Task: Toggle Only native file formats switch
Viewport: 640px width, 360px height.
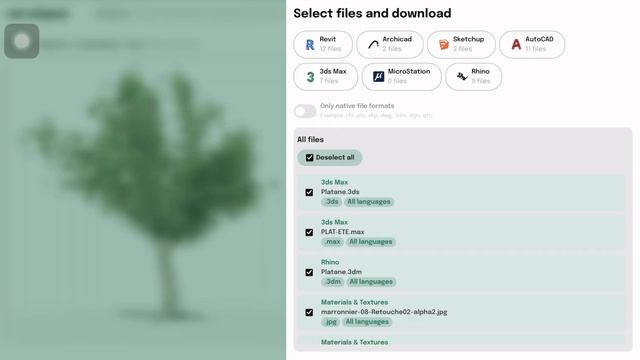Action: 305,111
